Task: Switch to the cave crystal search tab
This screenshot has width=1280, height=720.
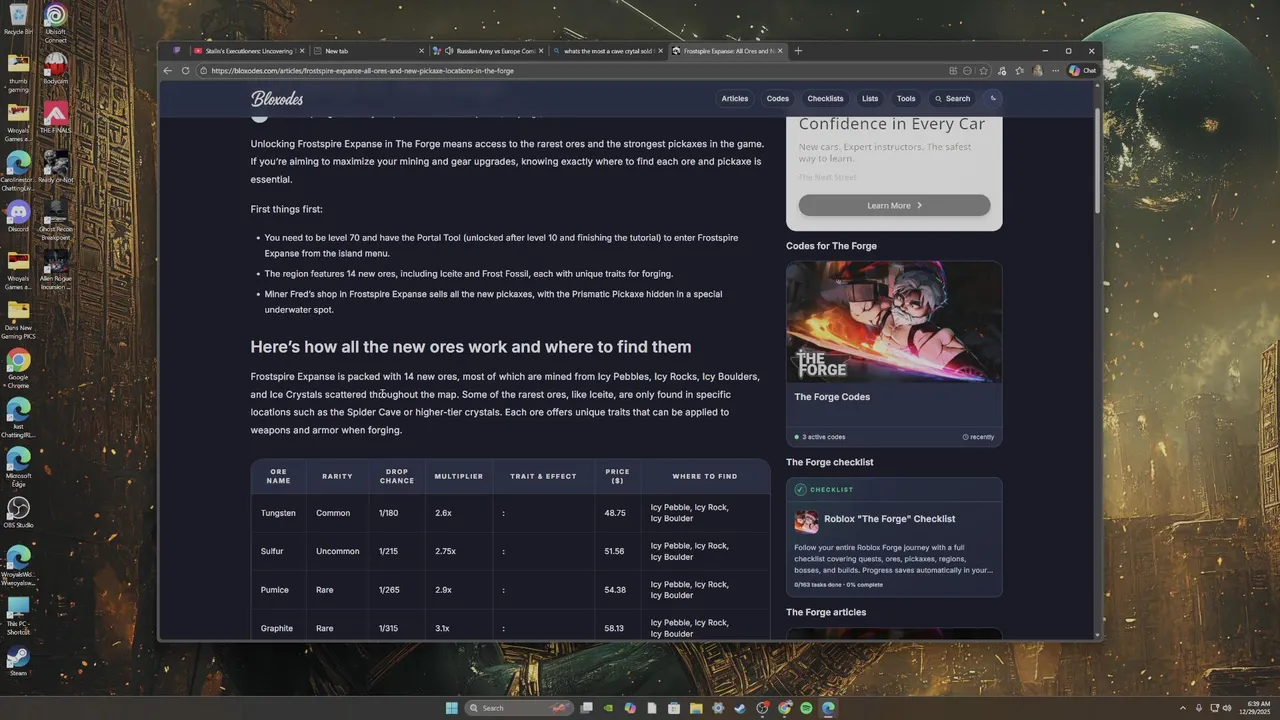Action: (x=607, y=51)
